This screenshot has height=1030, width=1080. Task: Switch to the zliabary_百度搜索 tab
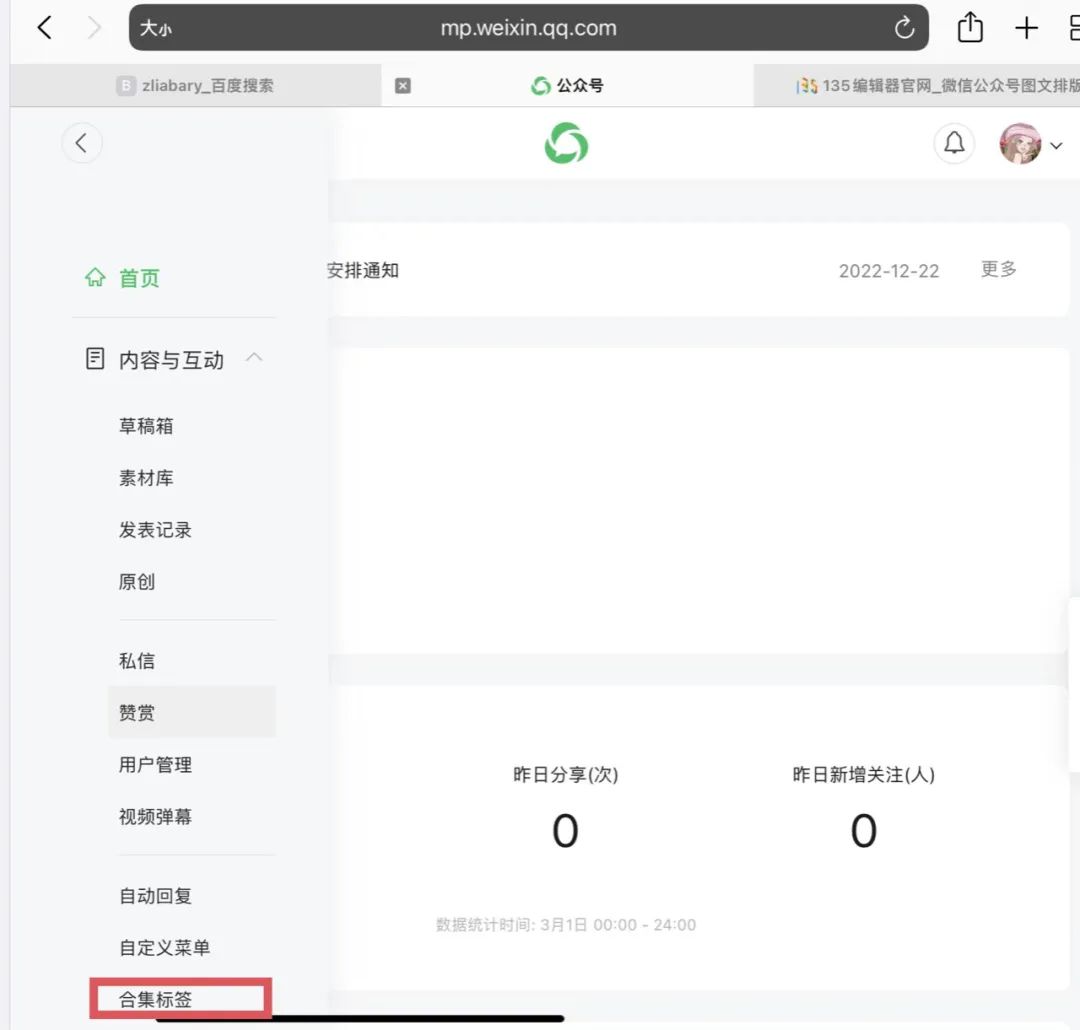196,85
